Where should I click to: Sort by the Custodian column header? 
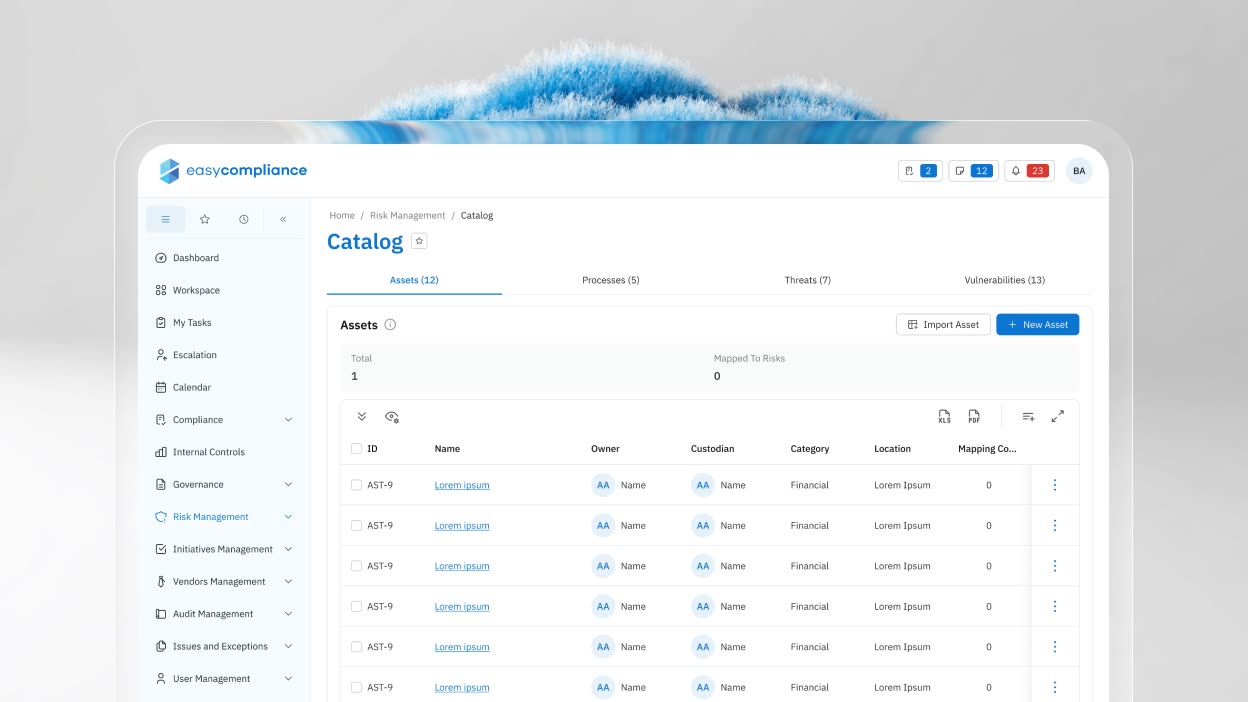(712, 449)
